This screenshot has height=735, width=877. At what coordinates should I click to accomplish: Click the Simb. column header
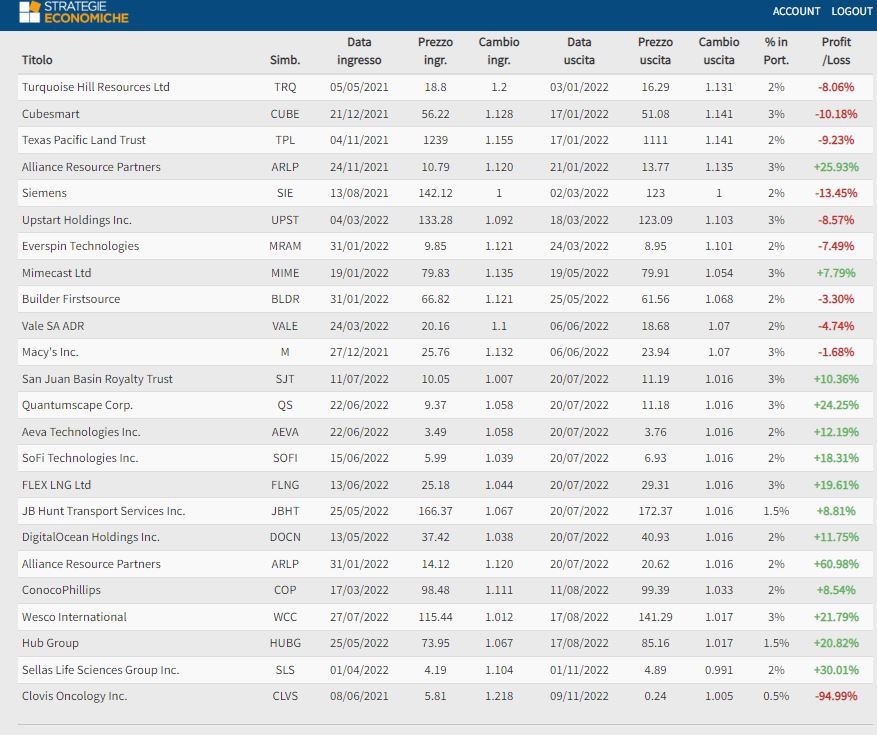pos(285,60)
